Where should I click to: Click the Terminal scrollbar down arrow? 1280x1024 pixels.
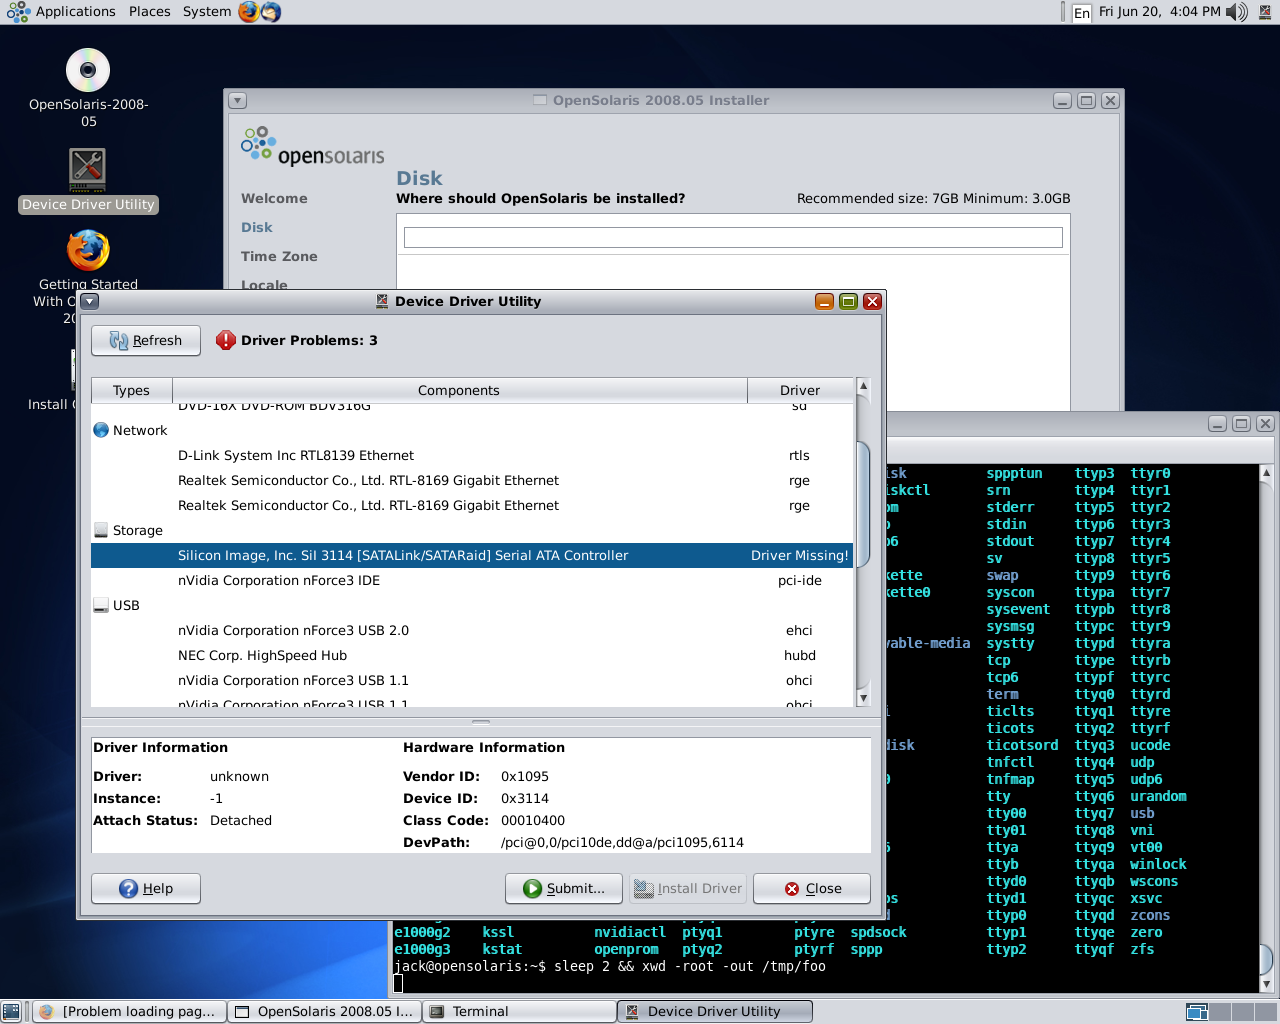pyautogui.click(x=1265, y=984)
